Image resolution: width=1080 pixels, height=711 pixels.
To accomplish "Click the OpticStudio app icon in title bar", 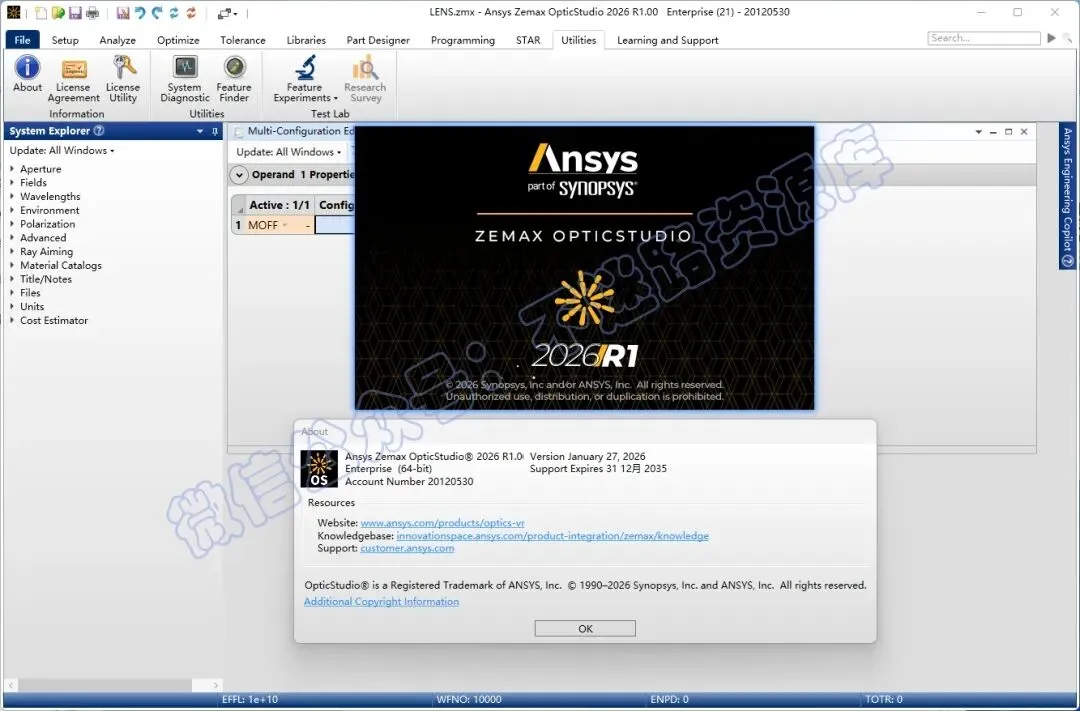I will tap(13, 12).
